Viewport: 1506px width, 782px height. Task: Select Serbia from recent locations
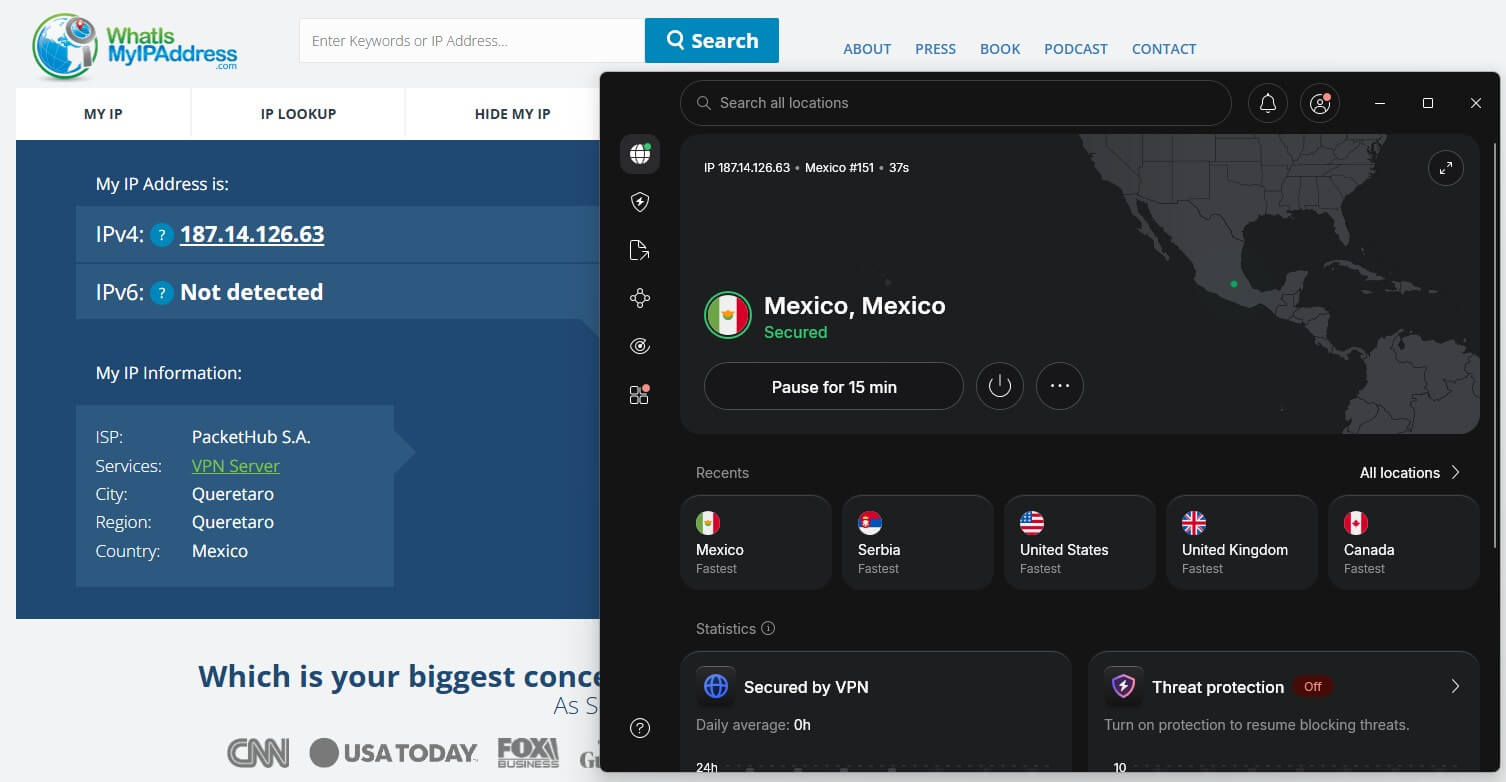click(x=918, y=542)
